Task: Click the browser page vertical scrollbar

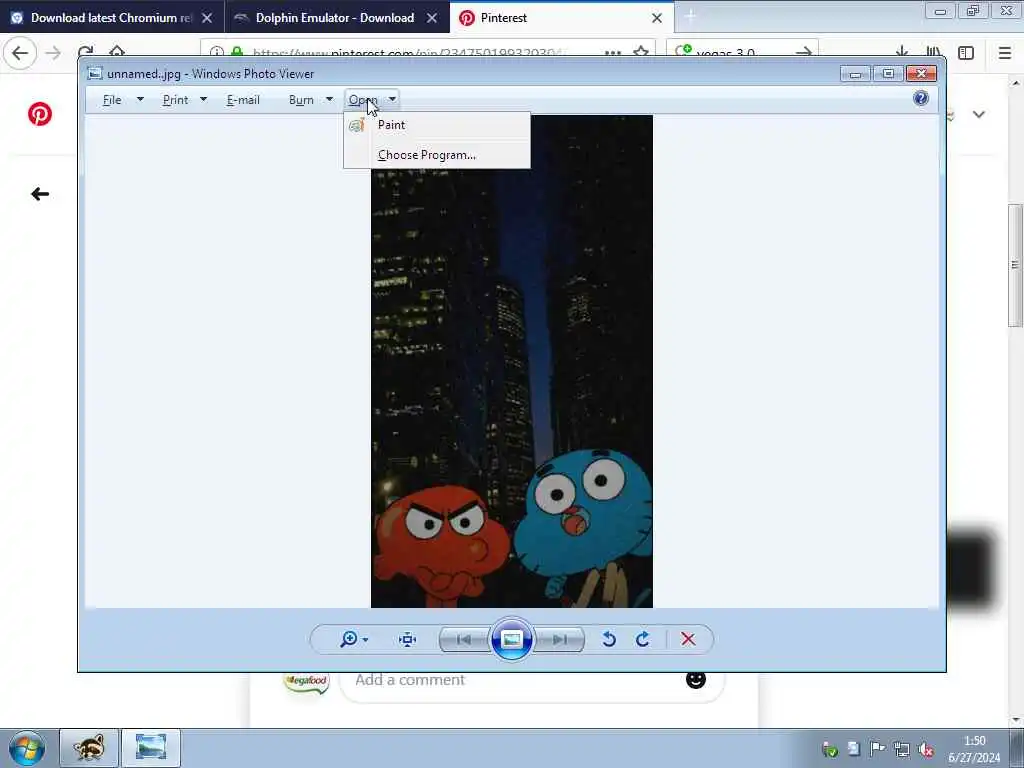Action: pyautogui.click(x=1016, y=264)
